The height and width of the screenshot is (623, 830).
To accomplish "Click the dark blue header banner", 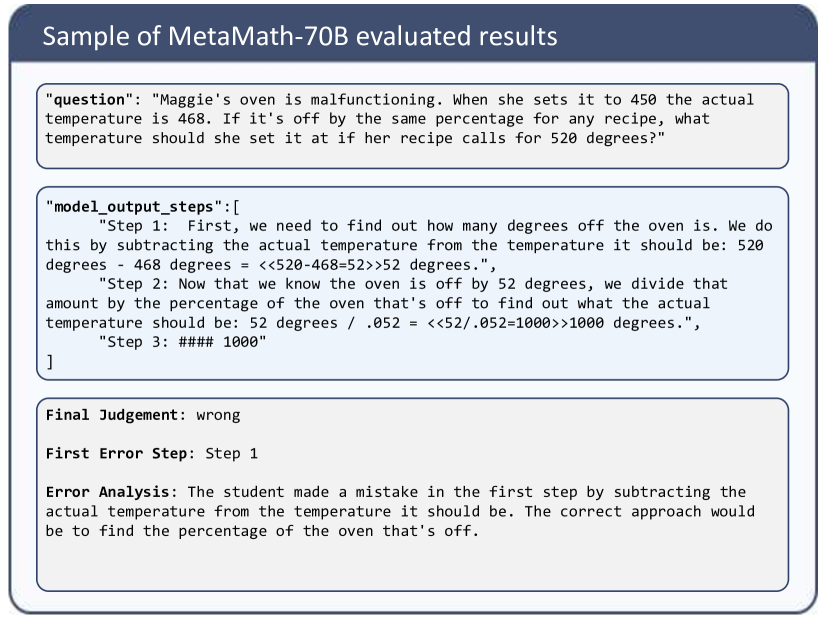I will point(413,35).
